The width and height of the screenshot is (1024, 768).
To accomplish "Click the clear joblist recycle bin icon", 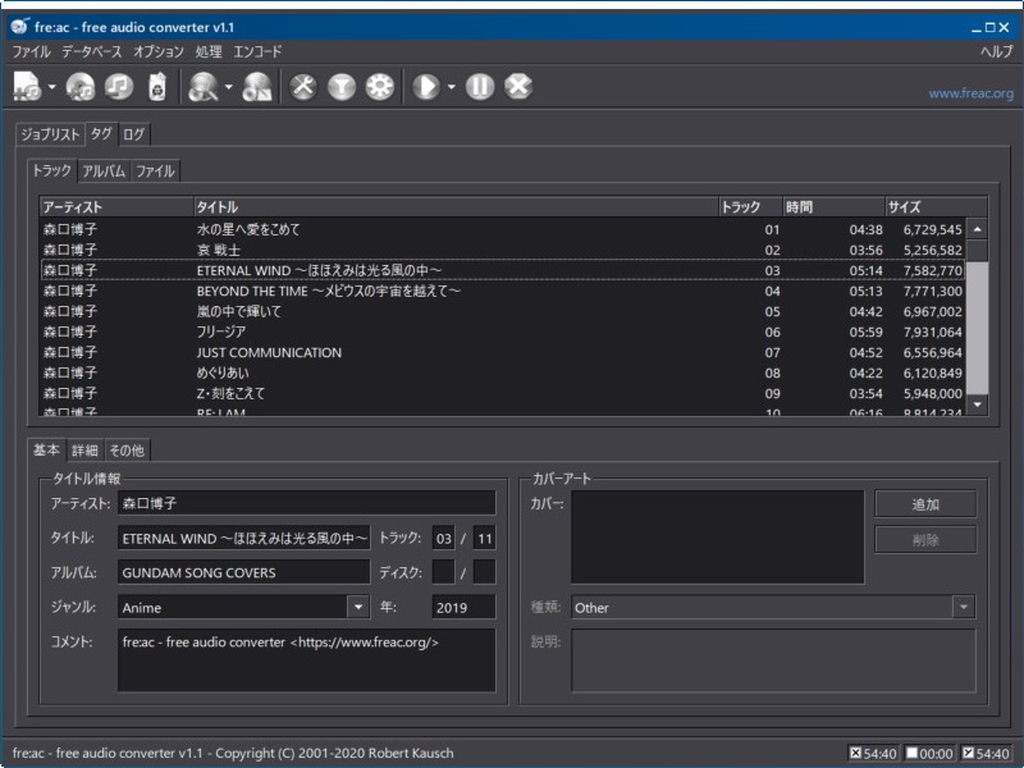I will (157, 86).
